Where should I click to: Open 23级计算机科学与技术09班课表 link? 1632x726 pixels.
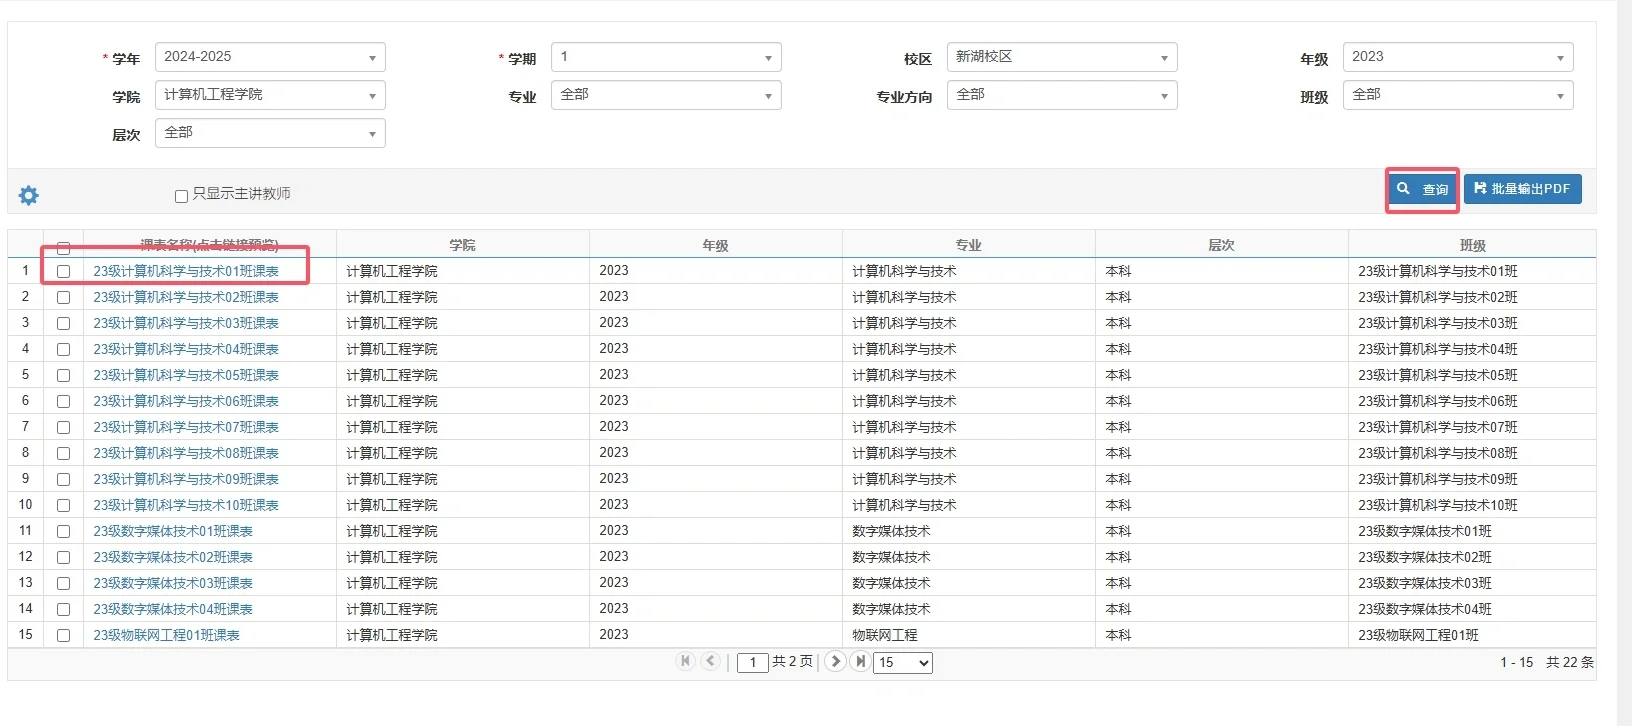point(186,479)
